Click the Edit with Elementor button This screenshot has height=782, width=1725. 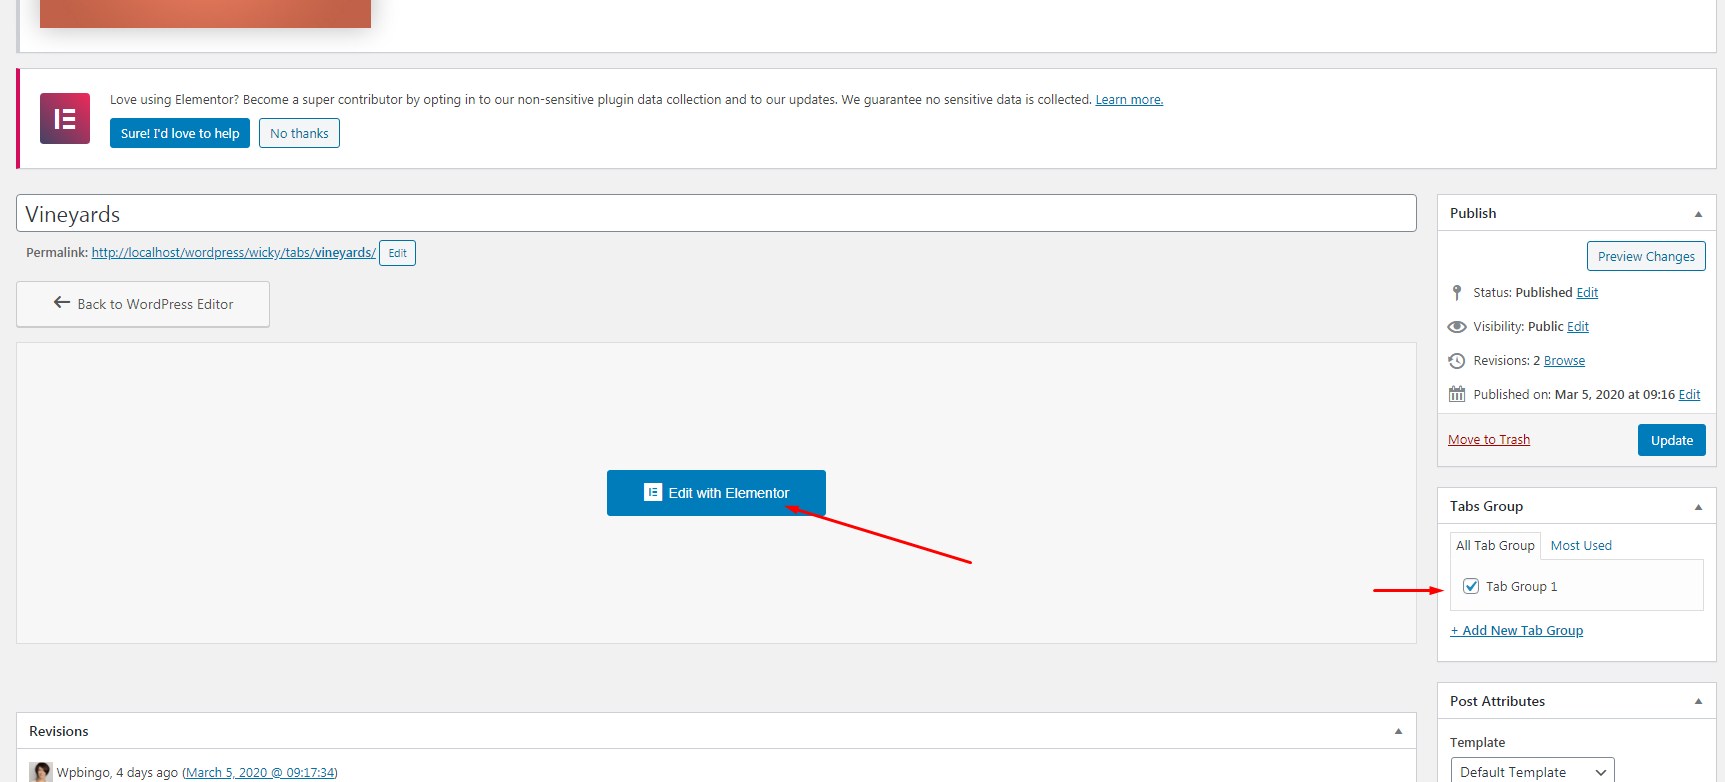point(716,493)
